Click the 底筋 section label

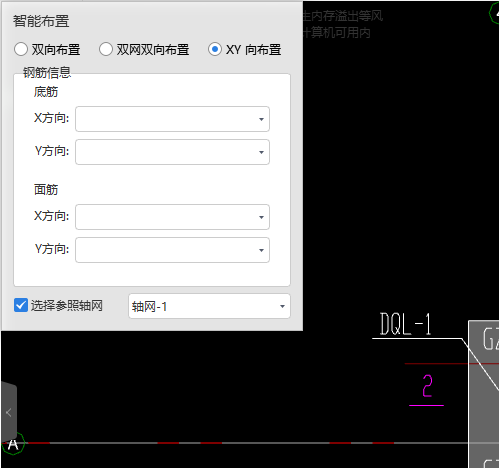[x=46, y=92]
